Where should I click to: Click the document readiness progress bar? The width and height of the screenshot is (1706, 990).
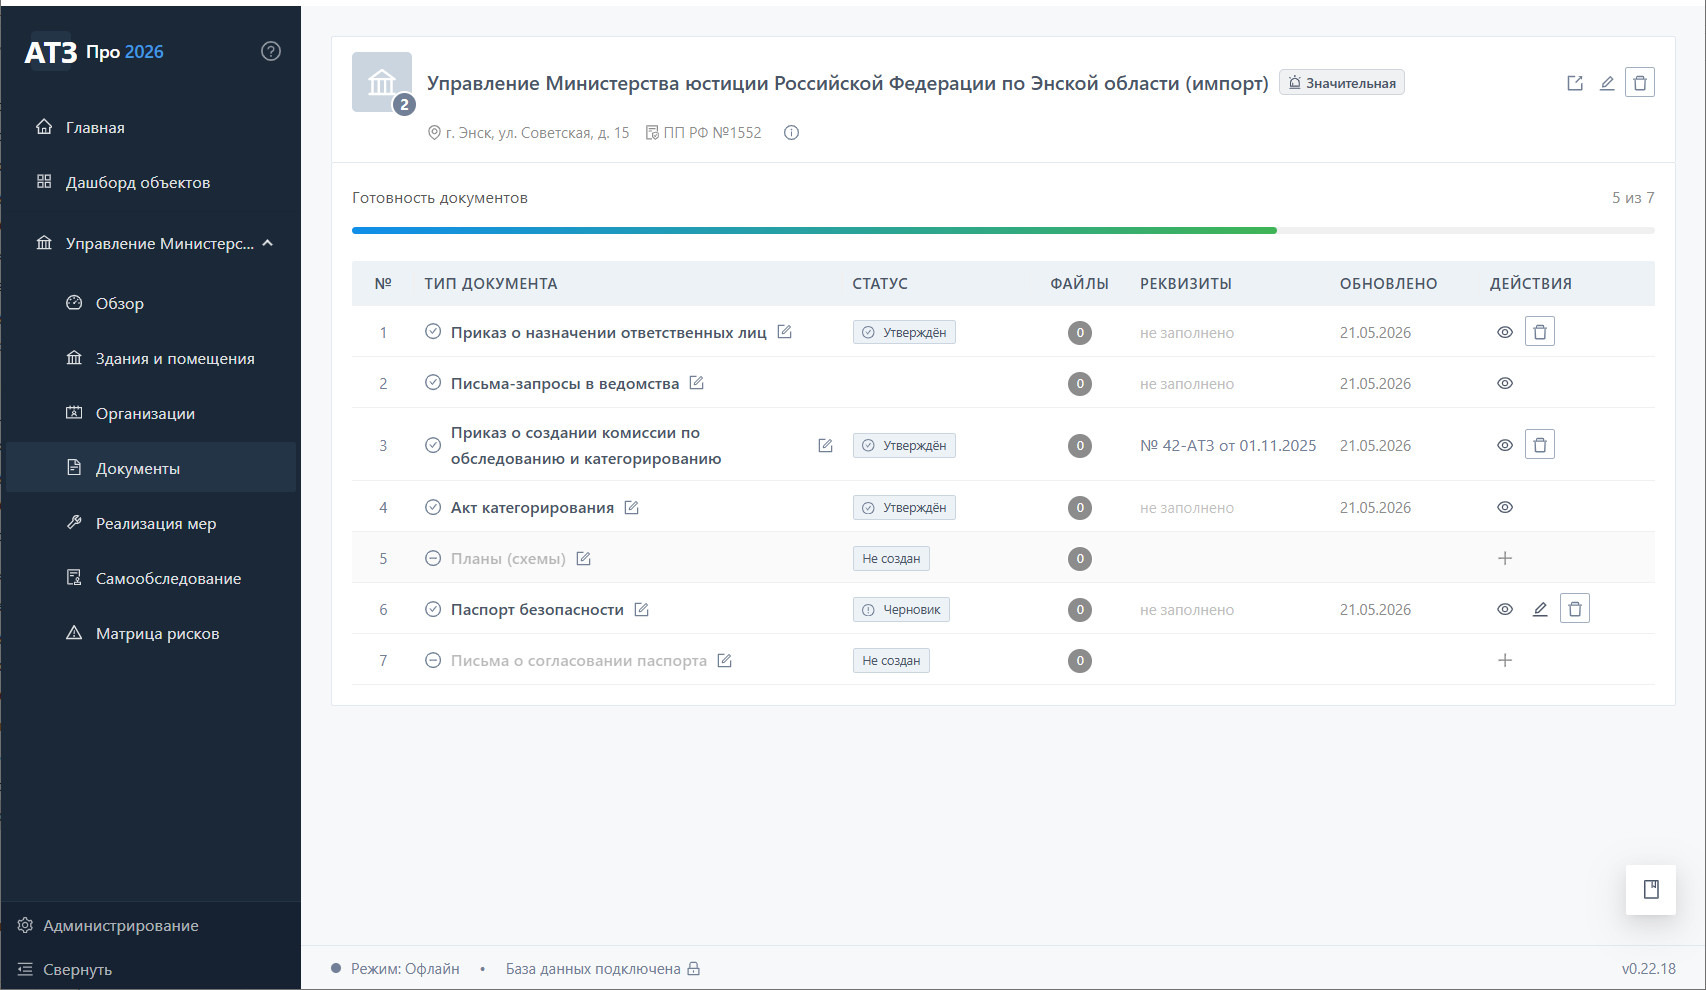[1003, 230]
